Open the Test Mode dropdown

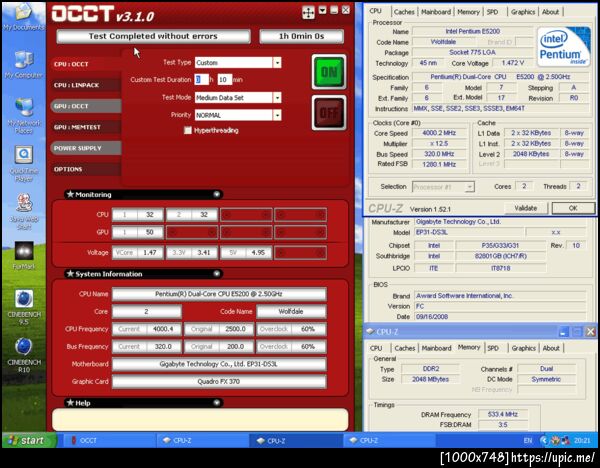tap(277, 98)
